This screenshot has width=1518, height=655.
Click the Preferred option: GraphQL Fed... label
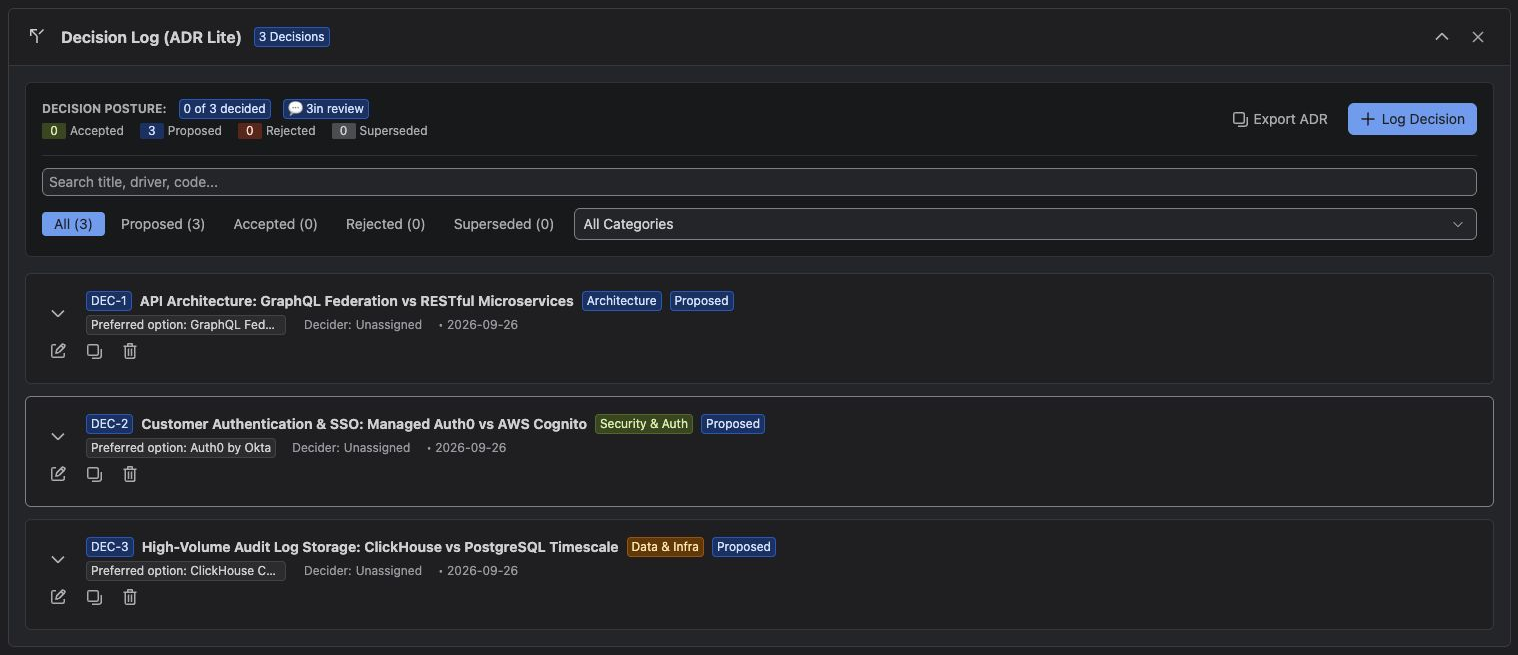point(186,325)
